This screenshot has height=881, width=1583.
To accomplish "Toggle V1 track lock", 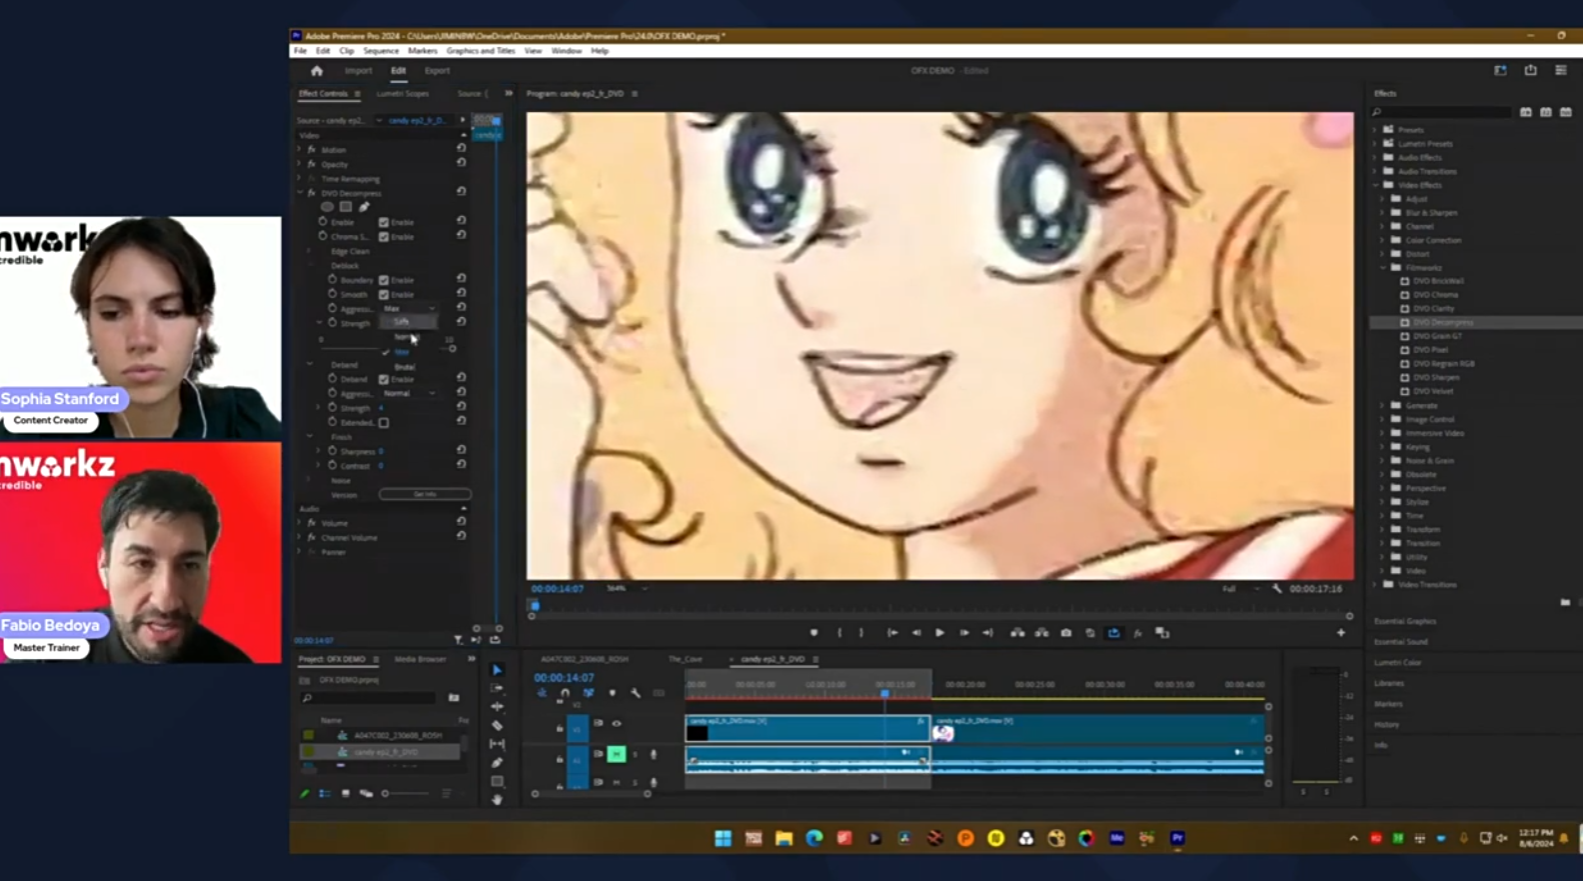I will tap(559, 729).
